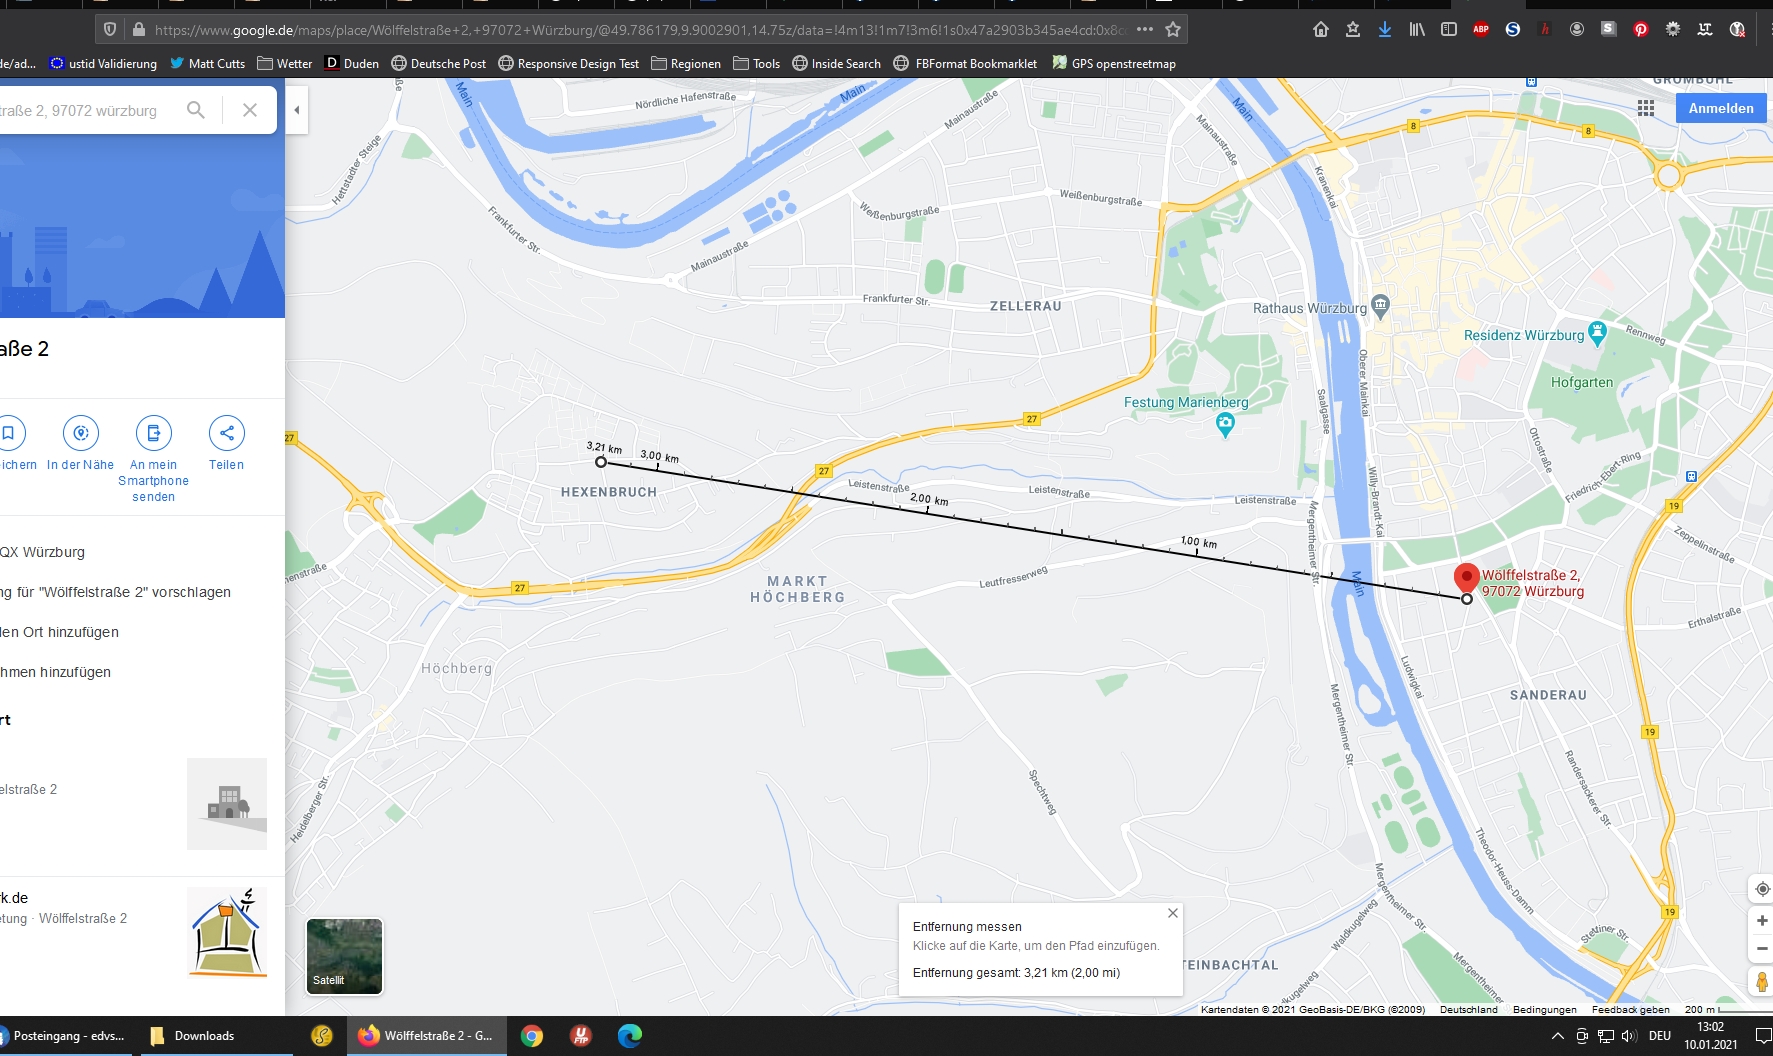Click the measurement end point by Wölffelstraße

[x=1467, y=599]
